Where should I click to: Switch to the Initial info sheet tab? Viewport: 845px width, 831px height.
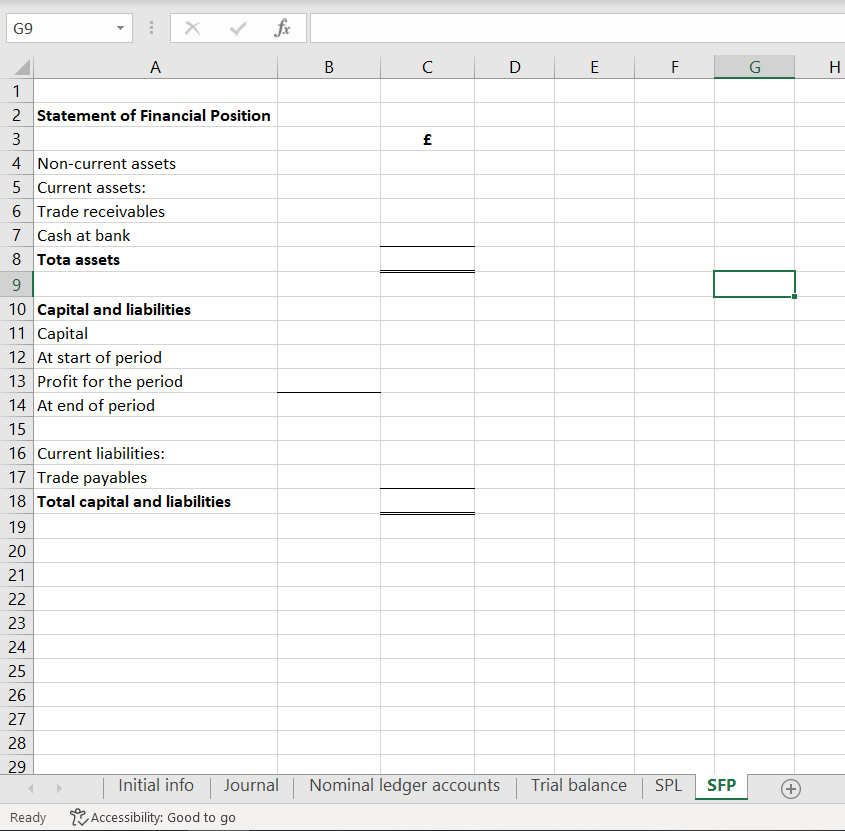[x=156, y=786]
